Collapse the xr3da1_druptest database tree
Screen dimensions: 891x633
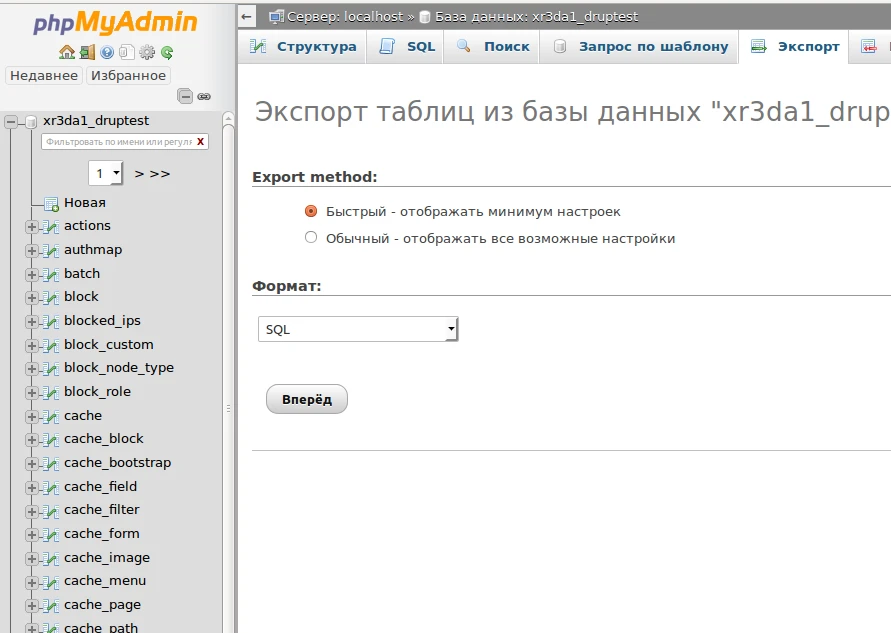pos(9,120)
